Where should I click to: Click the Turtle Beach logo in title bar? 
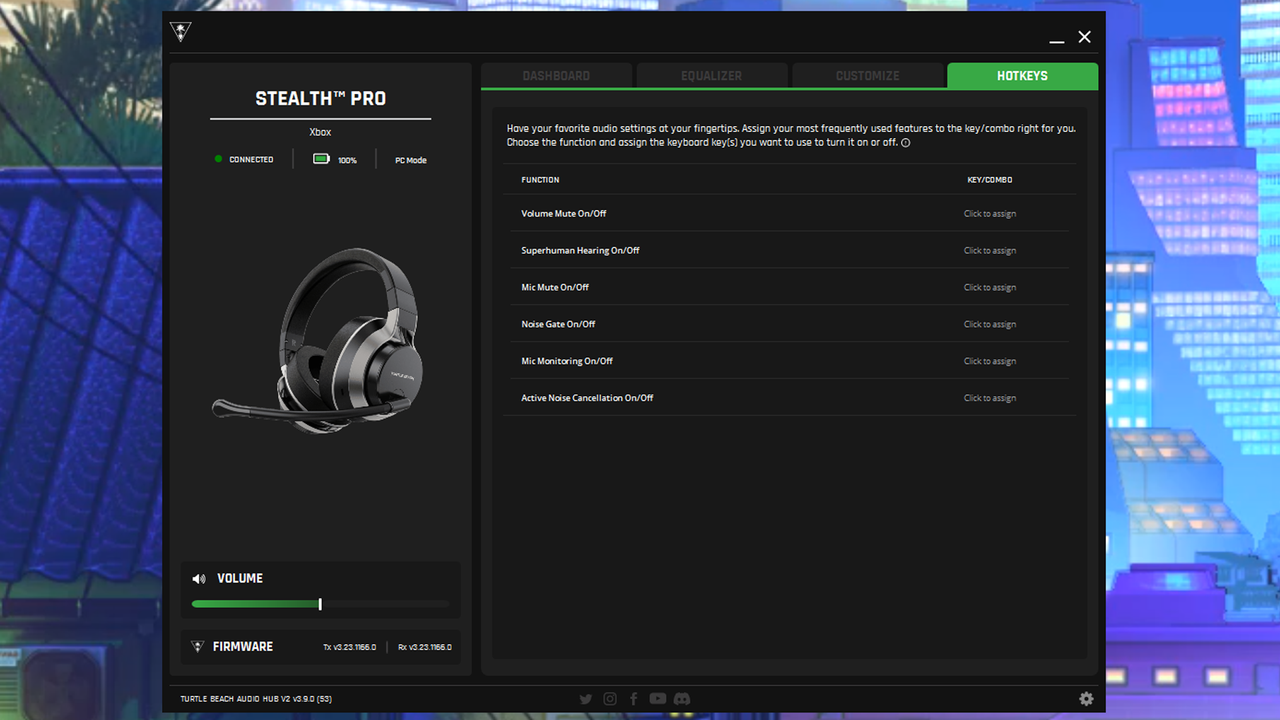(181, 32)
